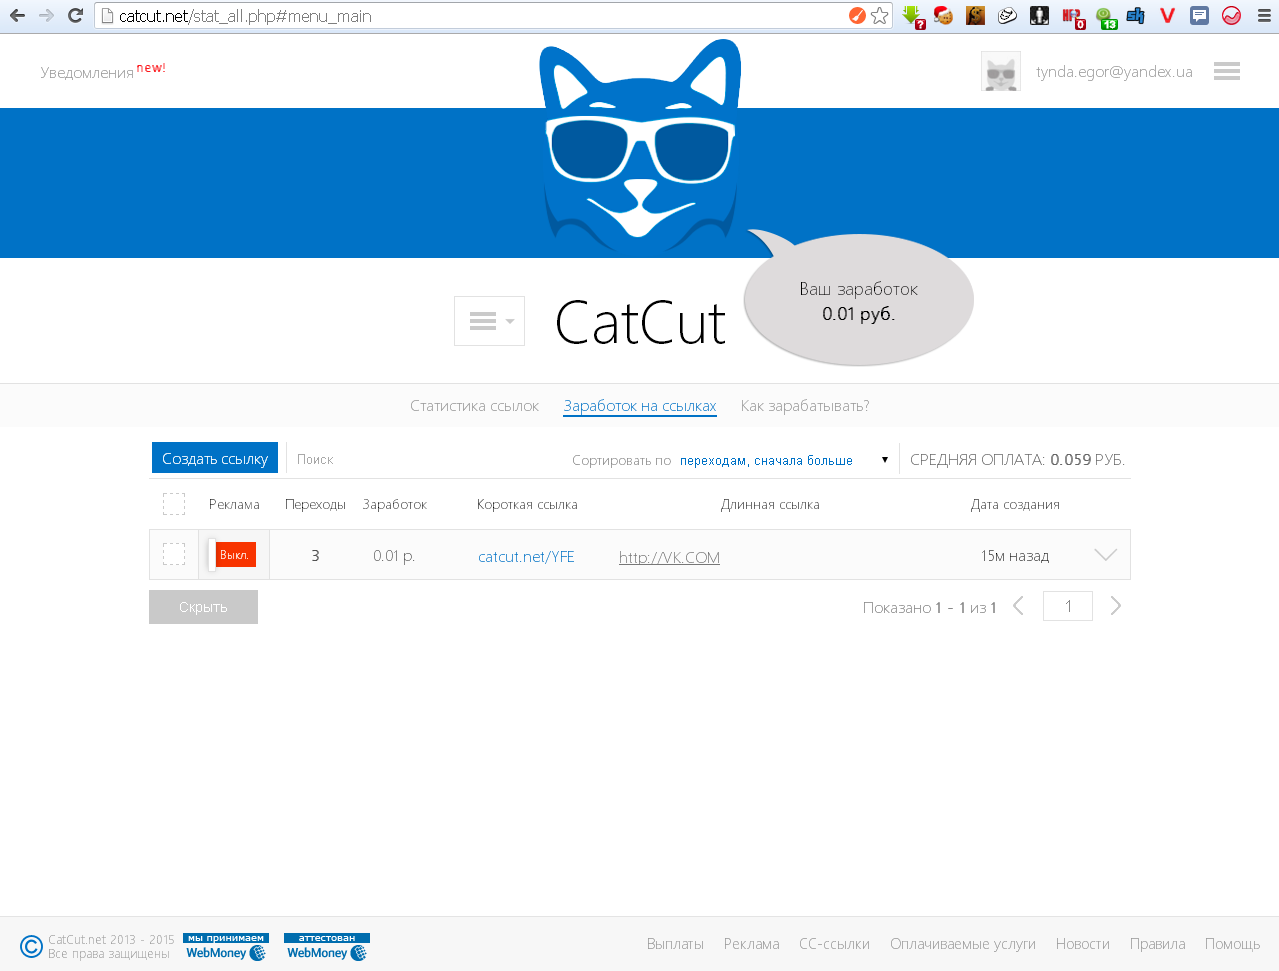Open the 'Выплаты' footer link
The height and width of the screenshot is (971, 1279).
tap(675, 944)
